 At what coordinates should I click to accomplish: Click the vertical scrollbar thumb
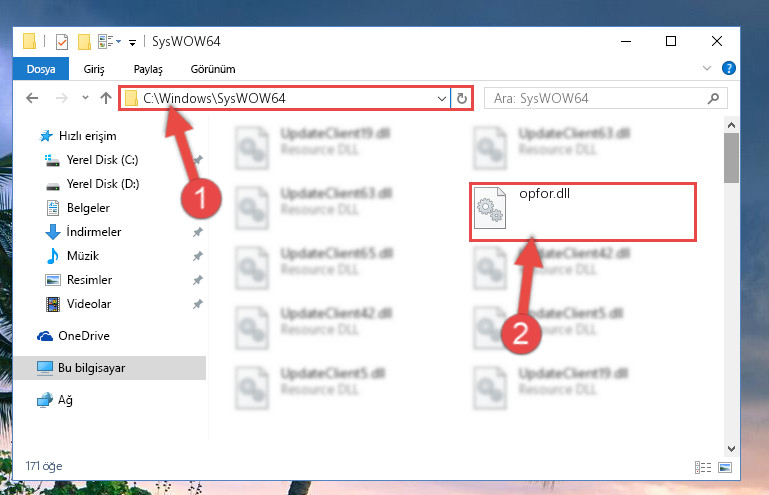point(731,157)
